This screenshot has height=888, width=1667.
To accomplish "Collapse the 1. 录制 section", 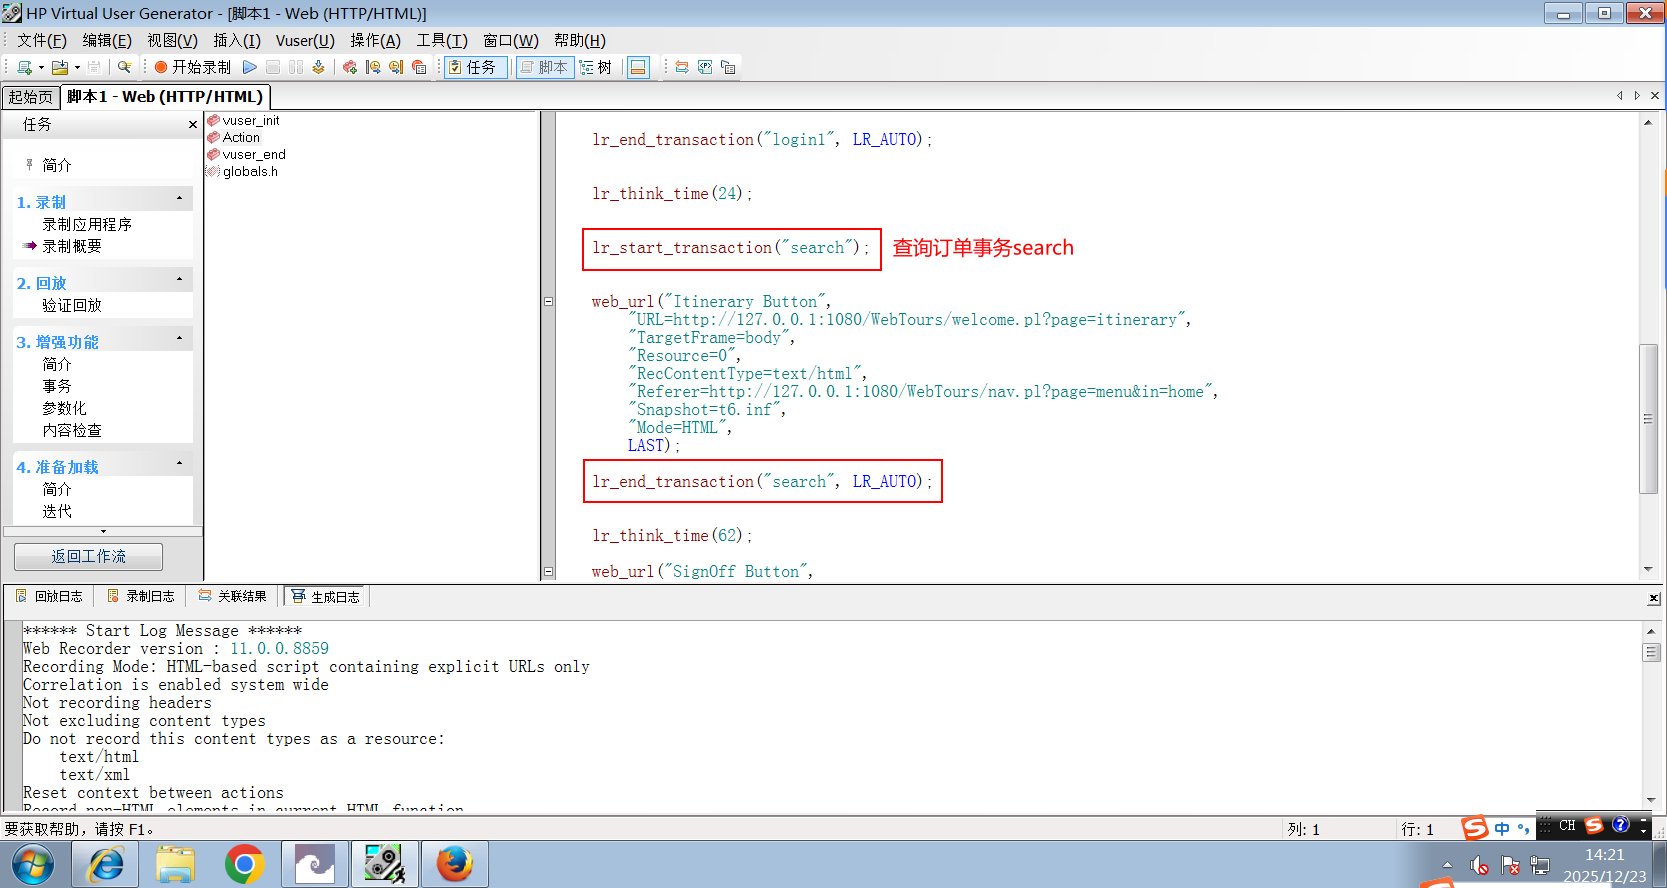I will 180,199.
